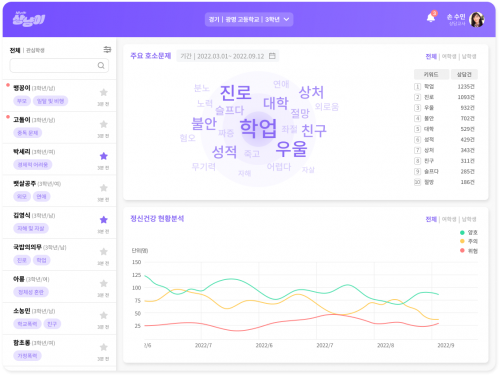Image resolution: width=500 pixels, height=376 pixels.
Task: Expand the school and grade dropdown
Action: (x=249, y=19)
